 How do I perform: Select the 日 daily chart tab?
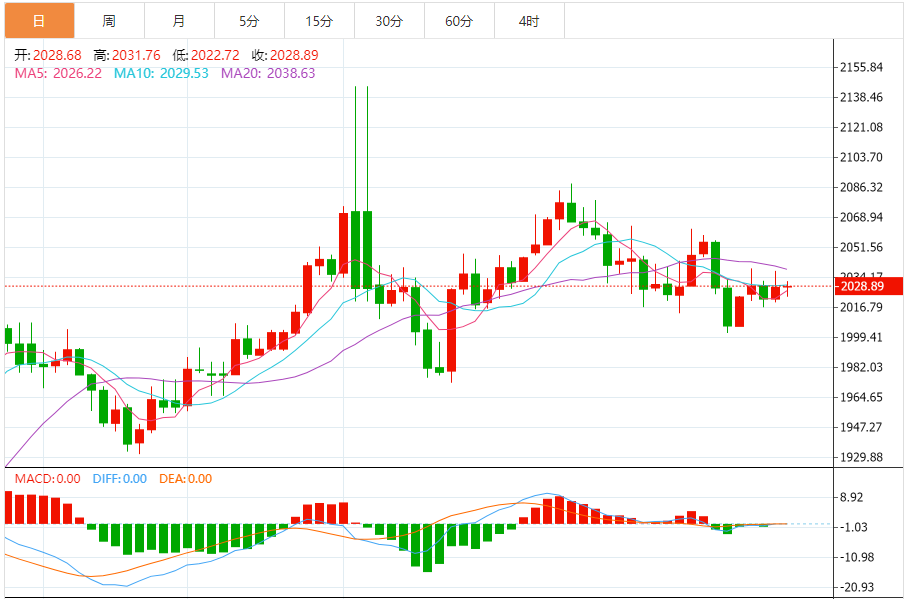point(39,21)
